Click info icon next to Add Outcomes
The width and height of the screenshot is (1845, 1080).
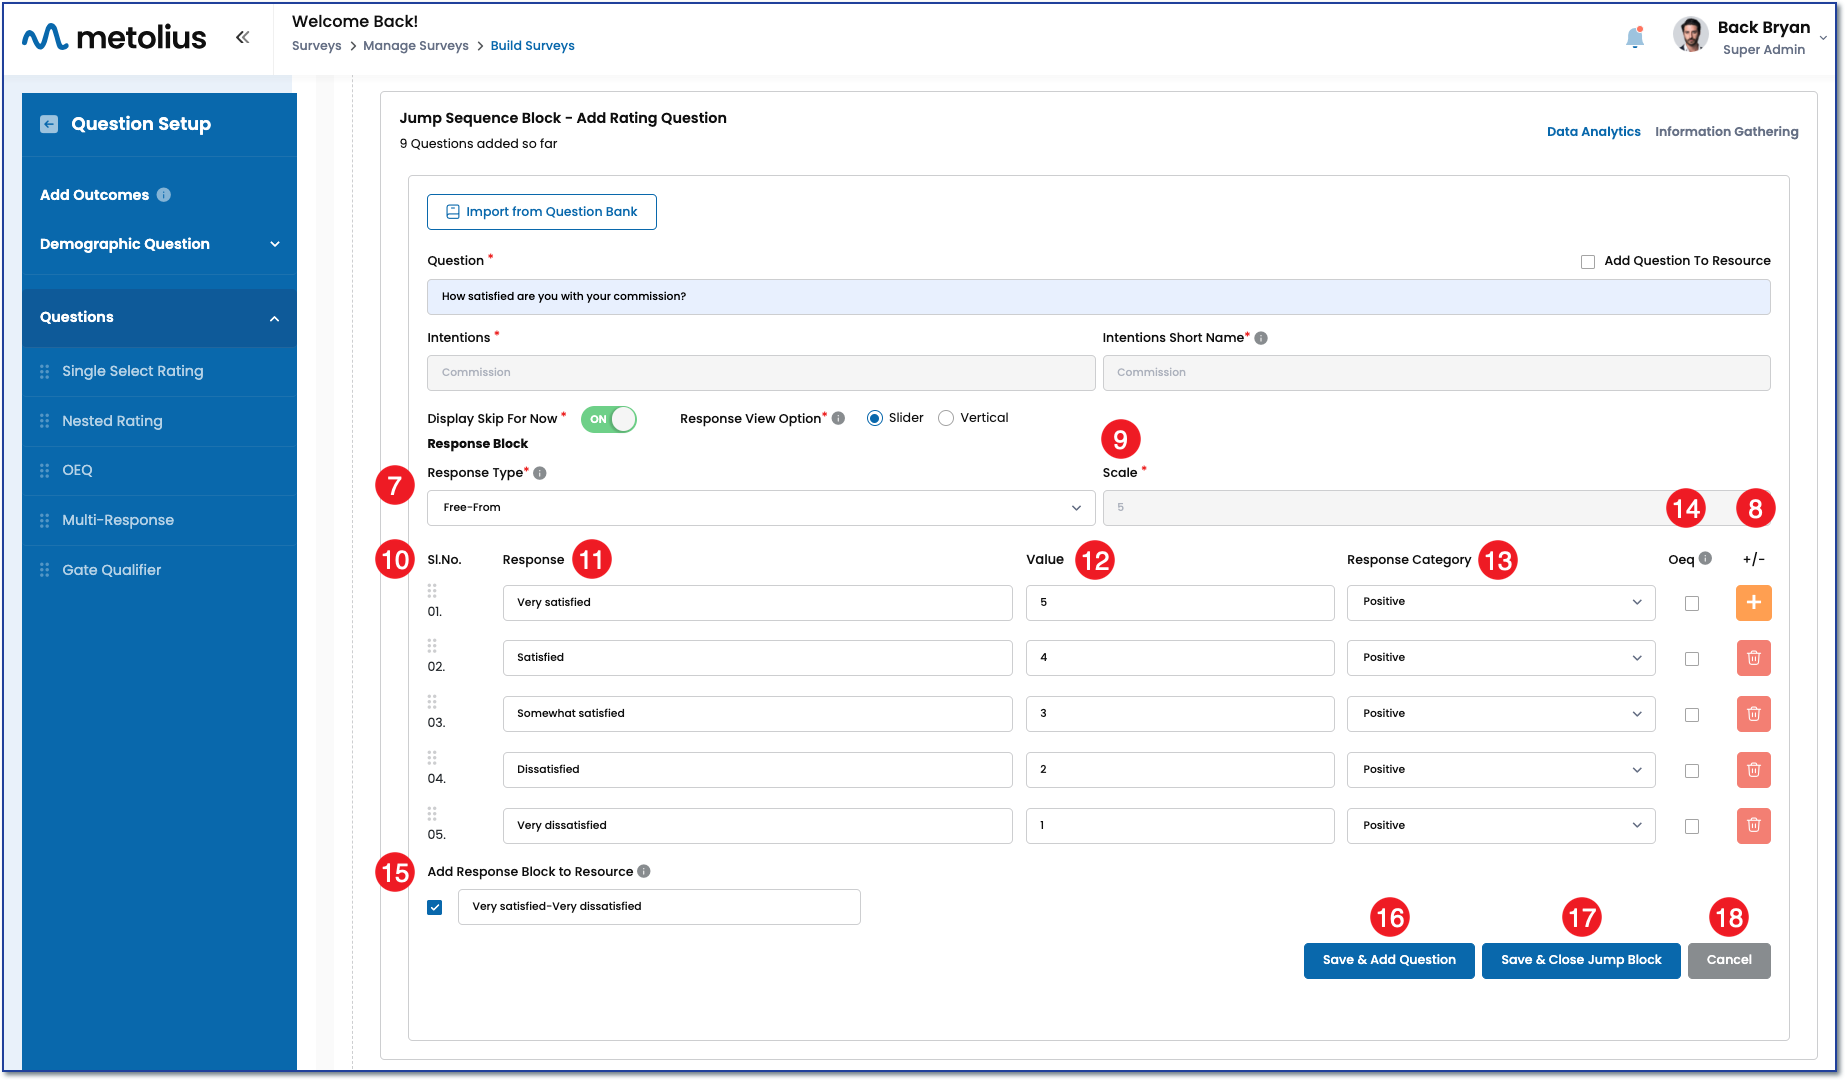coord(164,195)
